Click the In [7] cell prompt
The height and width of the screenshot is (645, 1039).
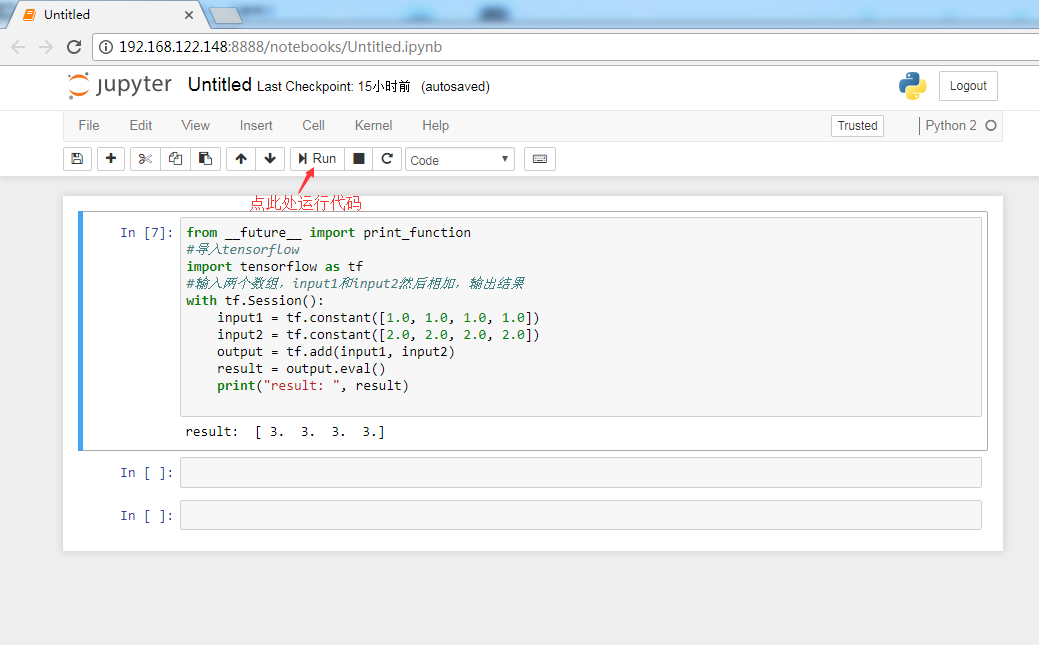146,233
